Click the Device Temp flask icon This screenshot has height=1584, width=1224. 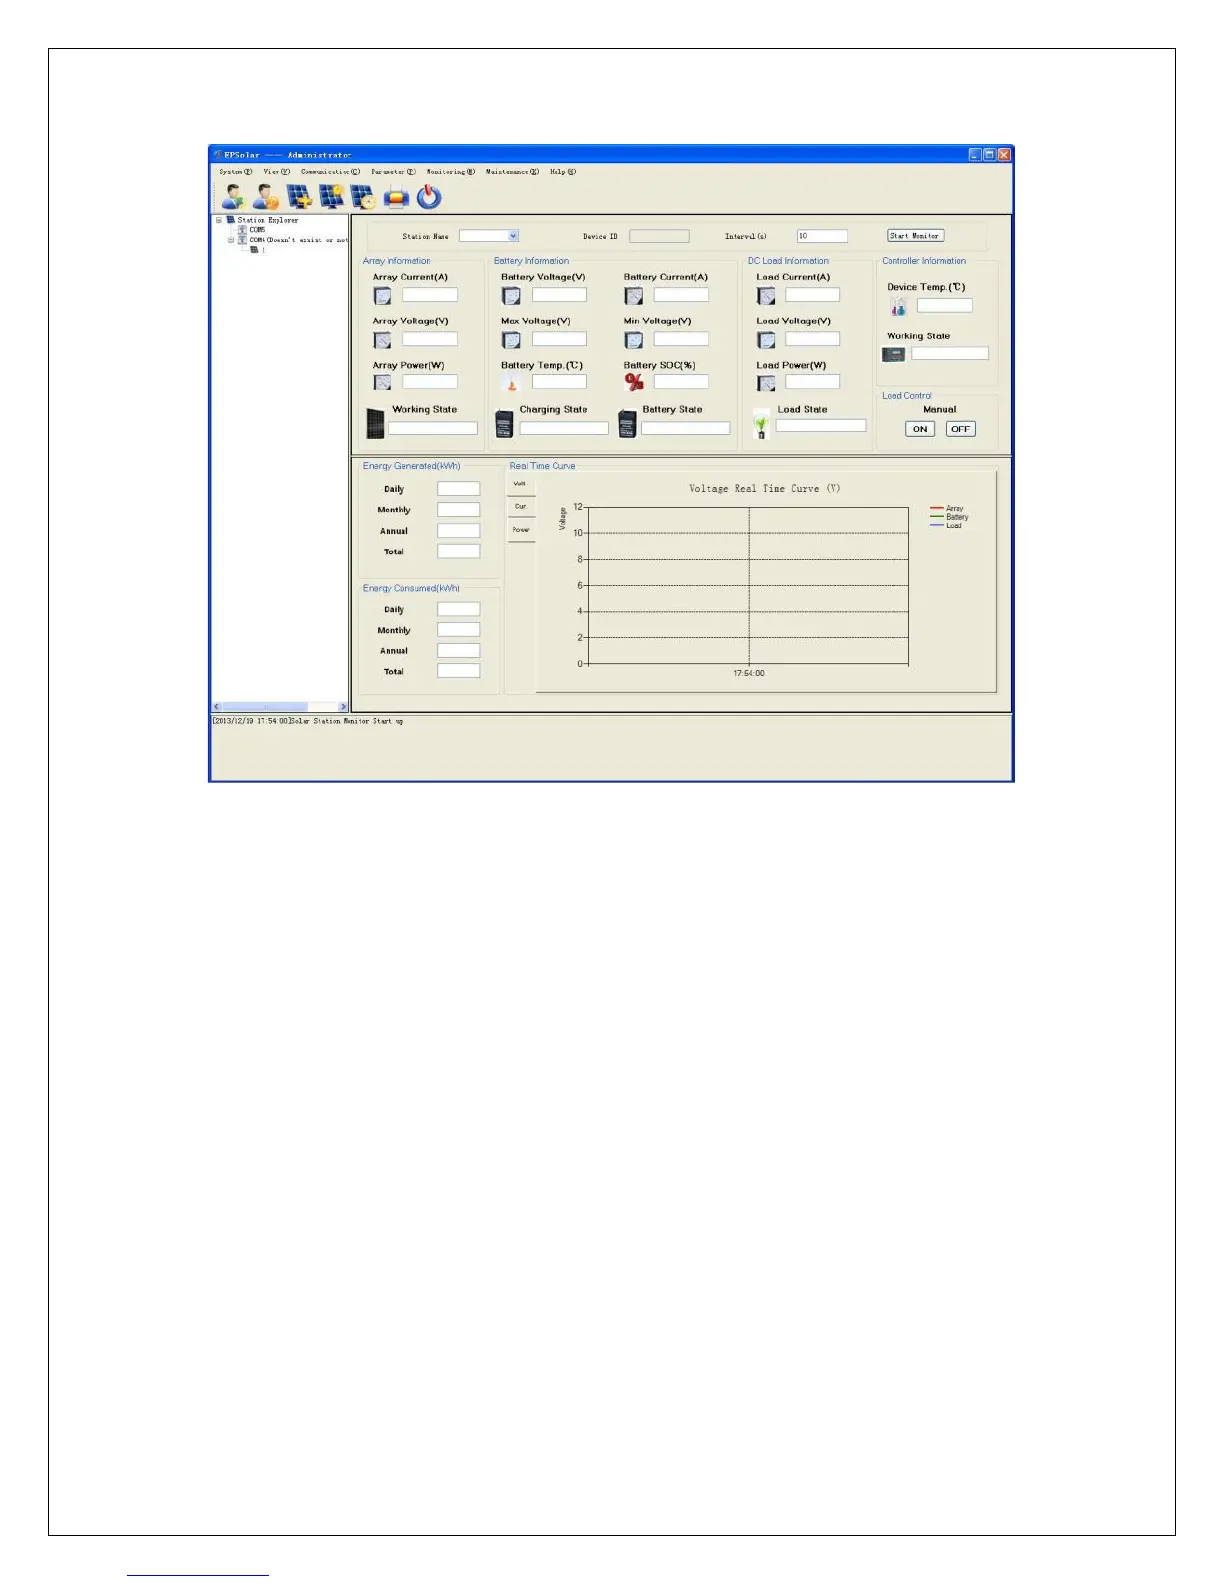click(898, 307)
